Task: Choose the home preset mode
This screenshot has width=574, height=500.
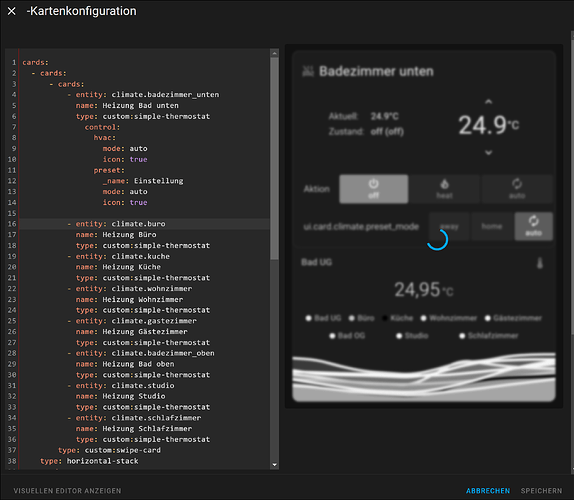Action: (x=492, y=227)
